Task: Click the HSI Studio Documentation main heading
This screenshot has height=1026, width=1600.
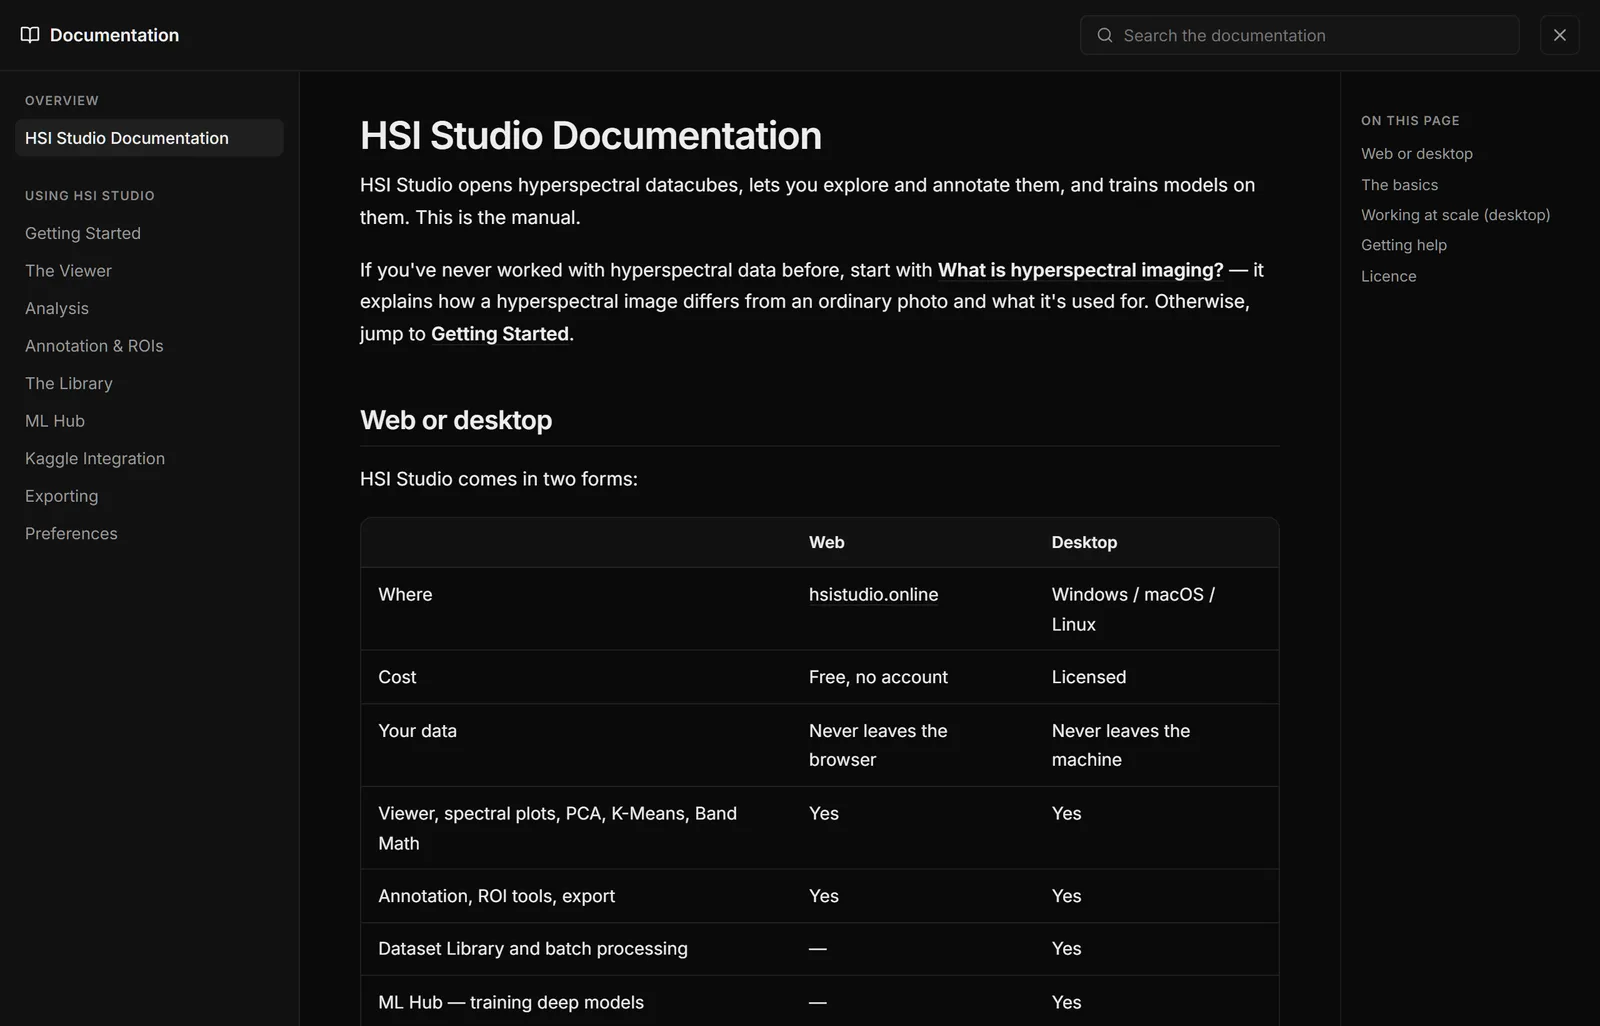Action: point(591,136)
